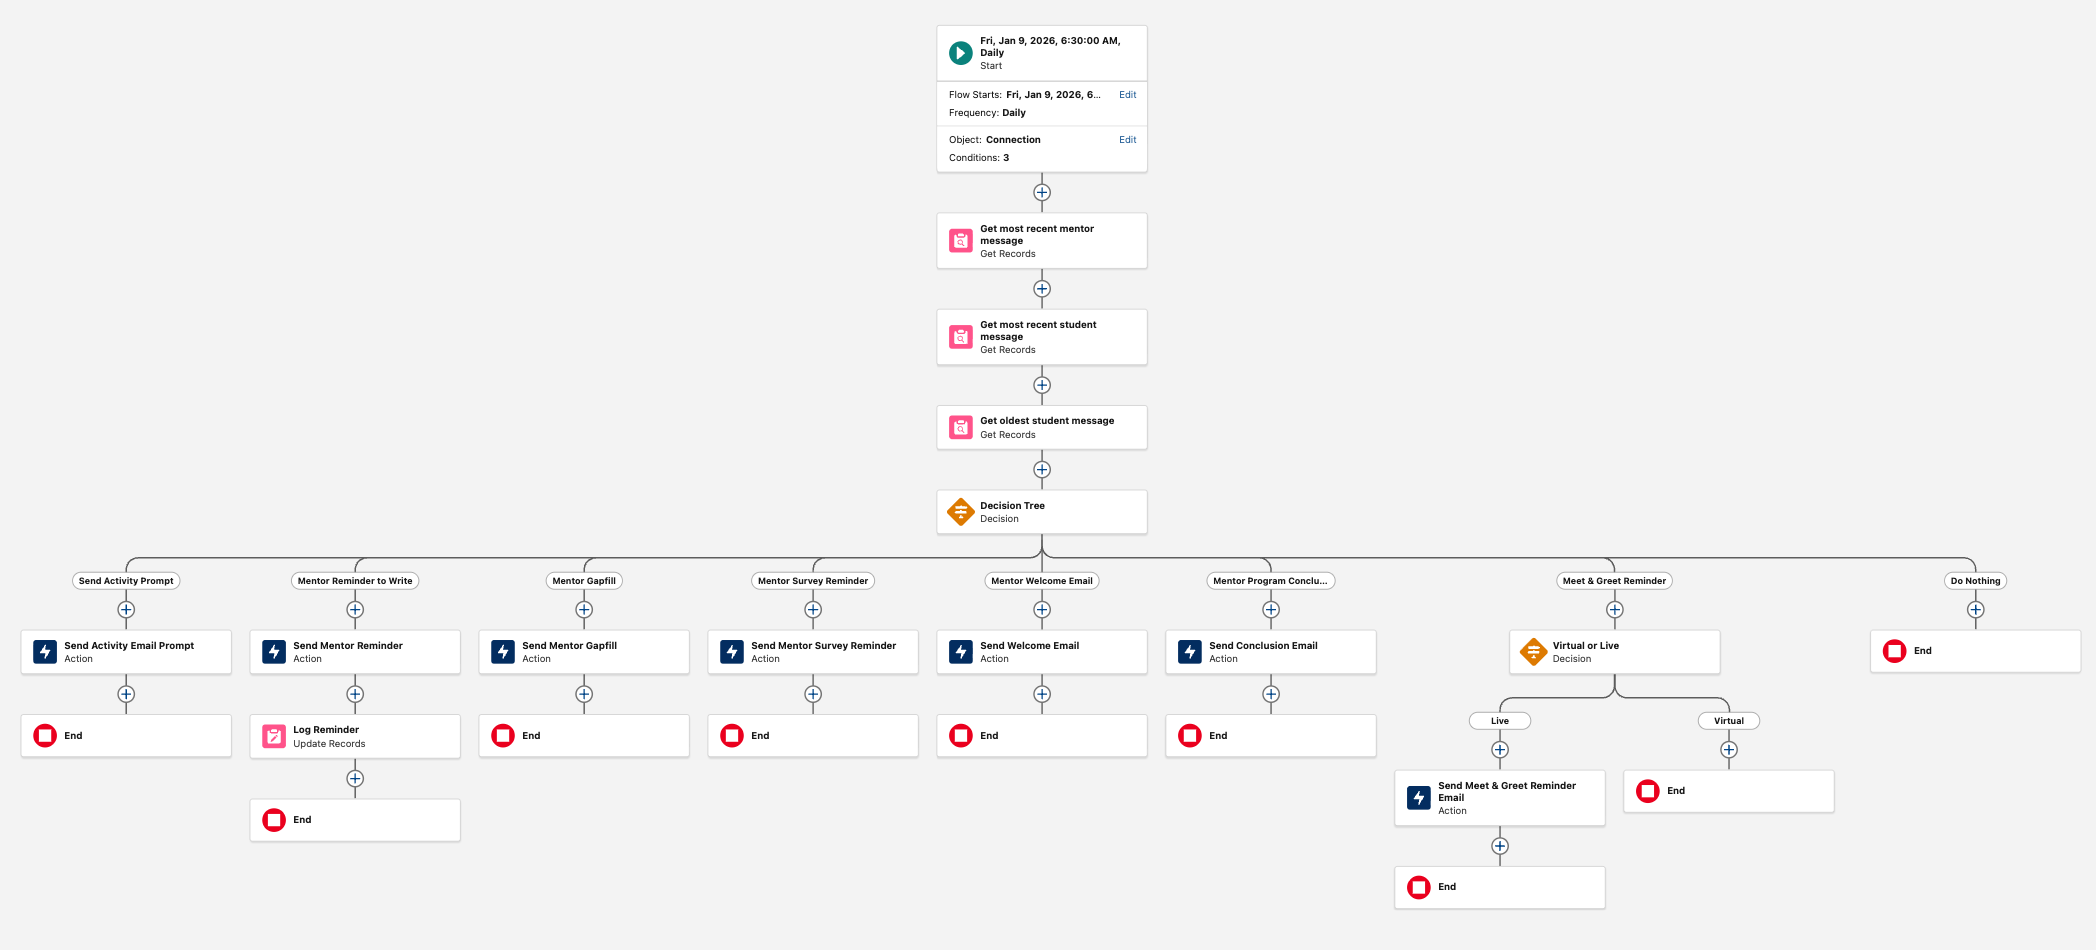
Task: Add an element on the Live branch
Action: 1499,749
